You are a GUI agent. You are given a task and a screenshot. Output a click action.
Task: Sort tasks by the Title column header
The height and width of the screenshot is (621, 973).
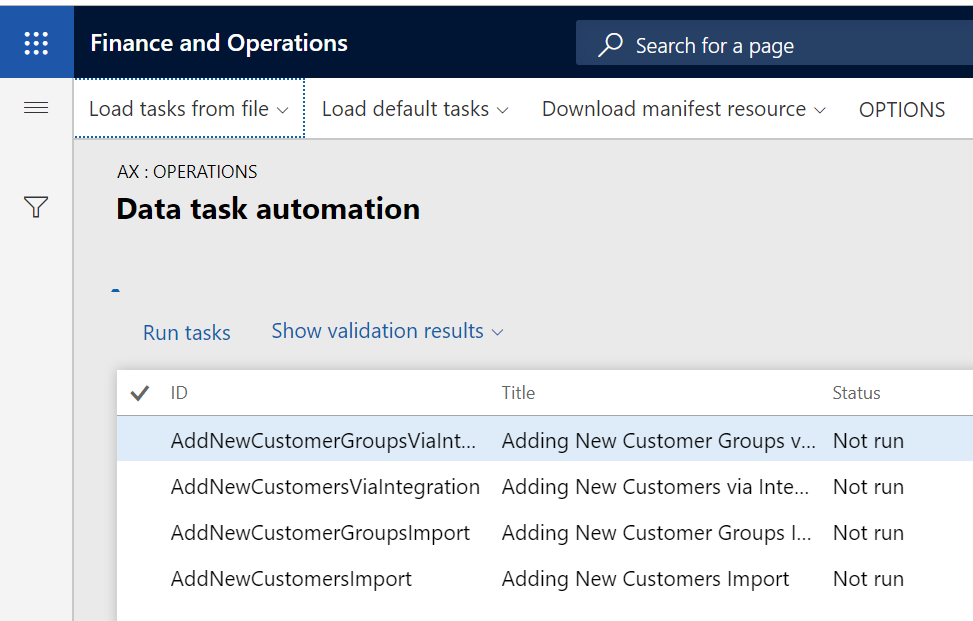518,393
